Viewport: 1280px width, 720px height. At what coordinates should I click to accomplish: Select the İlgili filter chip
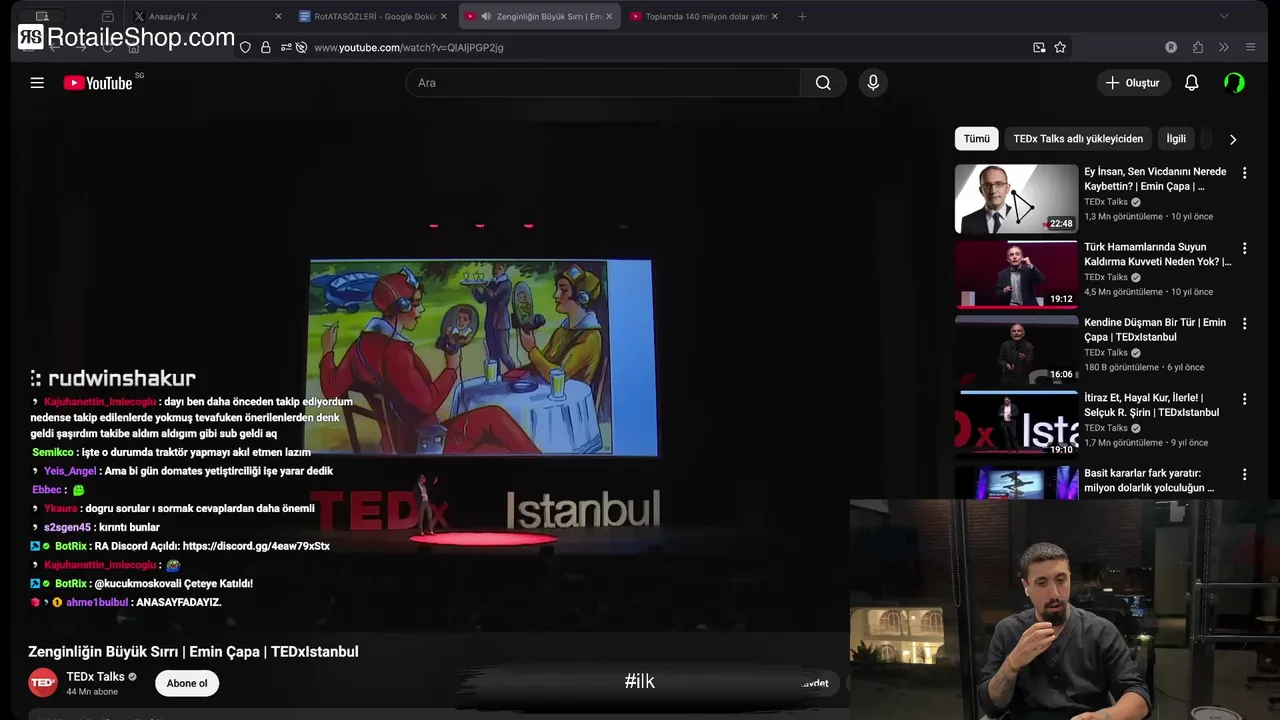1176,139
